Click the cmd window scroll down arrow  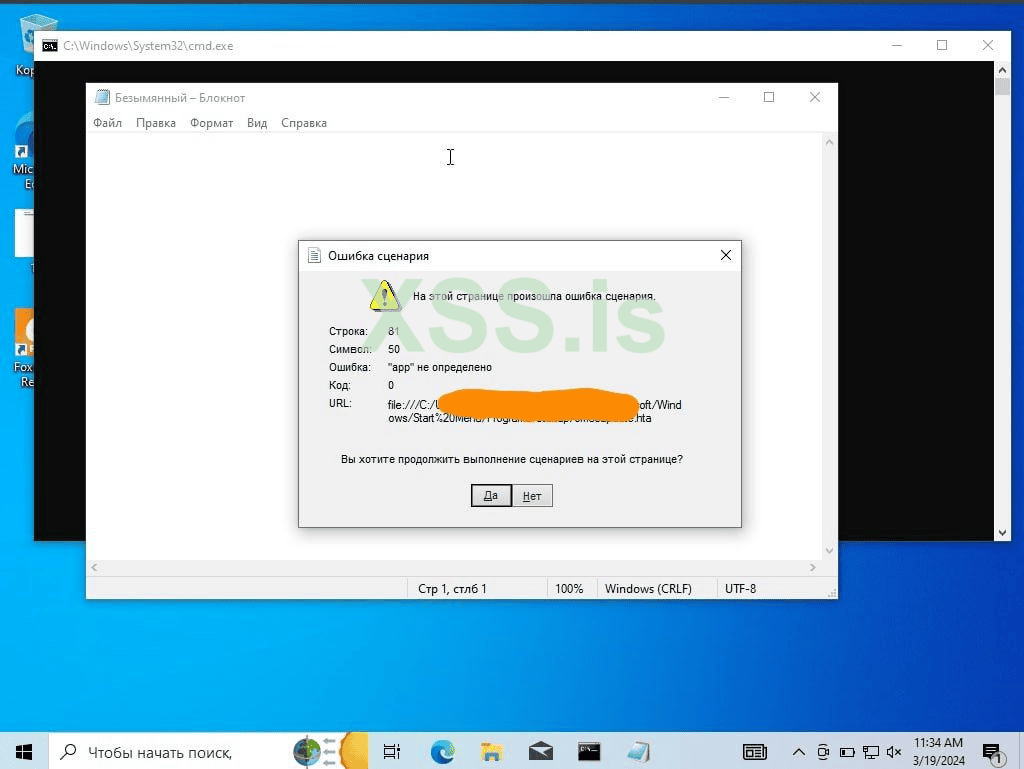[x=1002, y=533]
